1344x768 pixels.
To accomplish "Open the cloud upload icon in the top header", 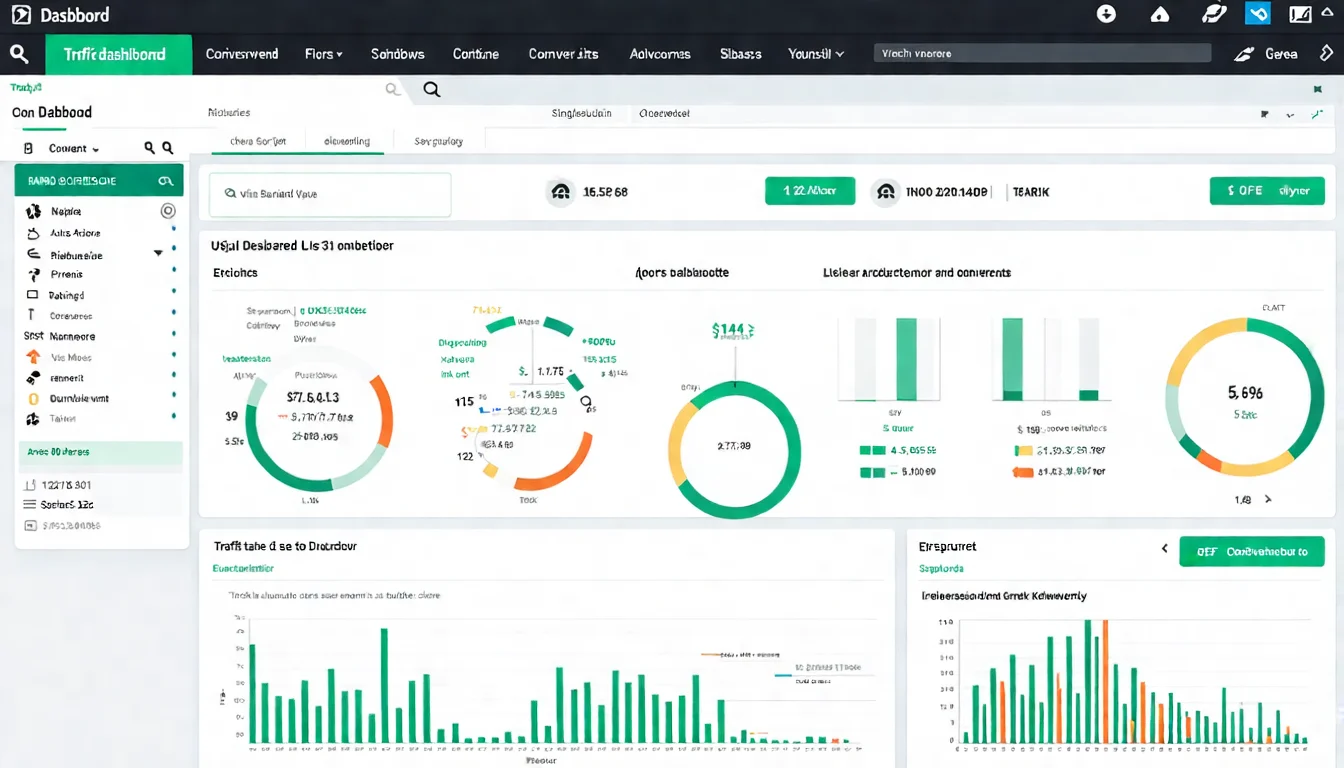I will [1158, 14].
